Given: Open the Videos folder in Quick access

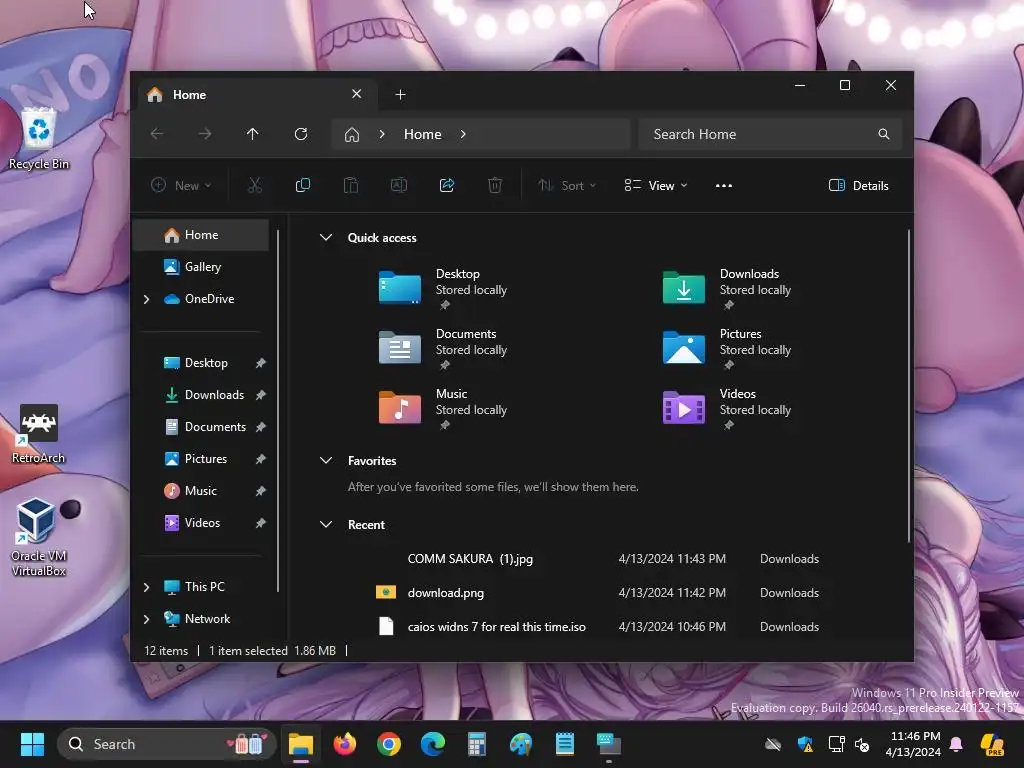Looking at the screenshot, I should [x=728, y=408].
